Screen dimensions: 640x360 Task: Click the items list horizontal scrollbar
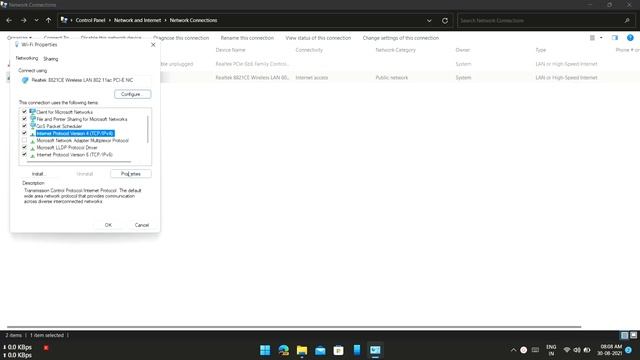[x=79, y=162]
